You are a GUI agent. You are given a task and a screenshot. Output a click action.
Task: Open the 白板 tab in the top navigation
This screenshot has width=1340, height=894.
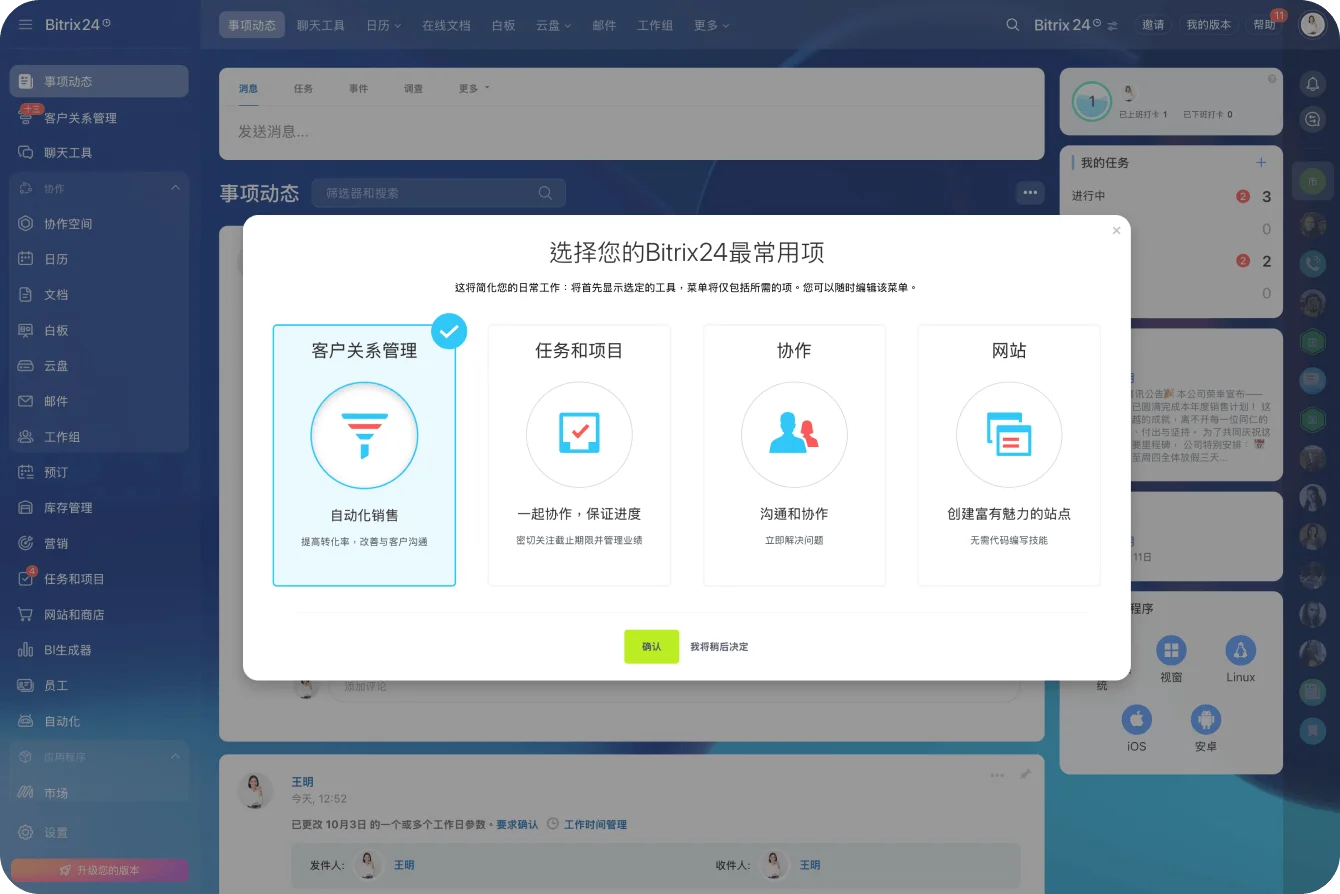click(x=504, y=26)
